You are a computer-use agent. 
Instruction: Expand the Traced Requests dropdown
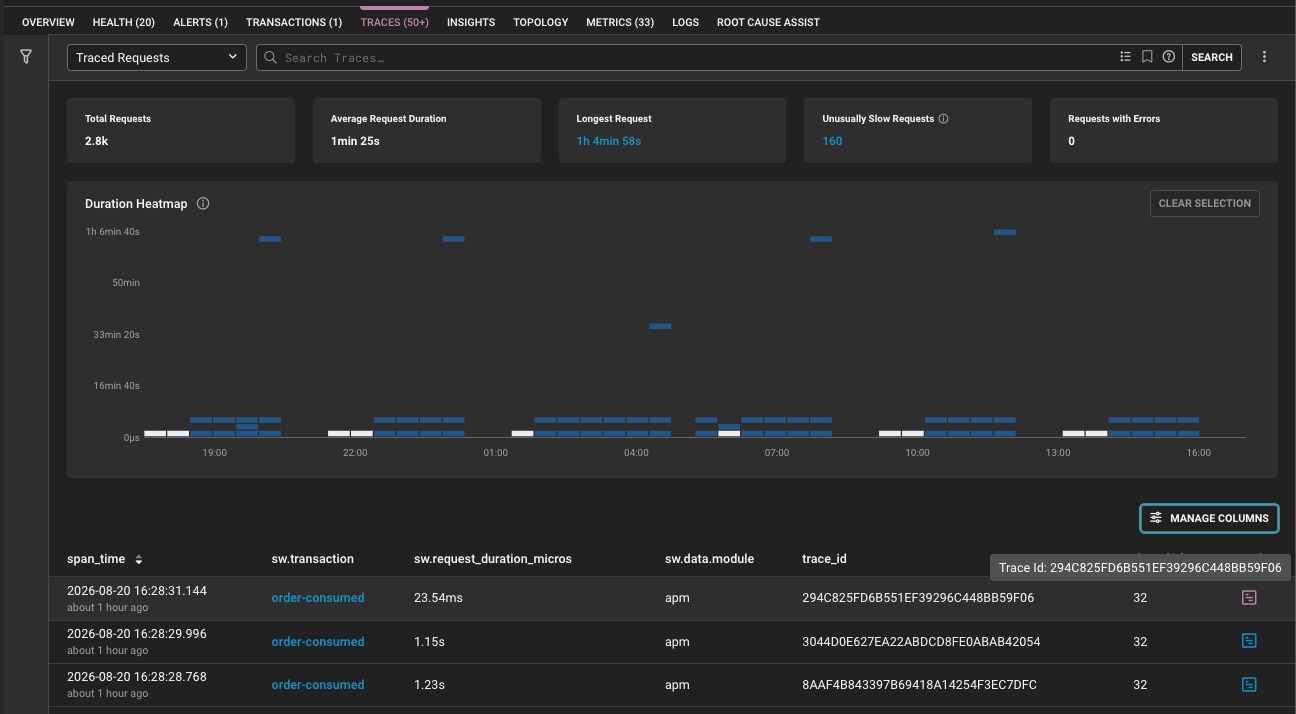(157, 57)
